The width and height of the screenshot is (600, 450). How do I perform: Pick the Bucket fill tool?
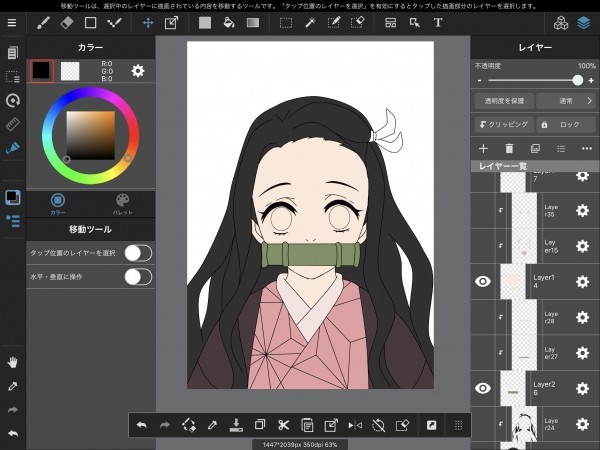pyautogui.click(x=228, y=21)
